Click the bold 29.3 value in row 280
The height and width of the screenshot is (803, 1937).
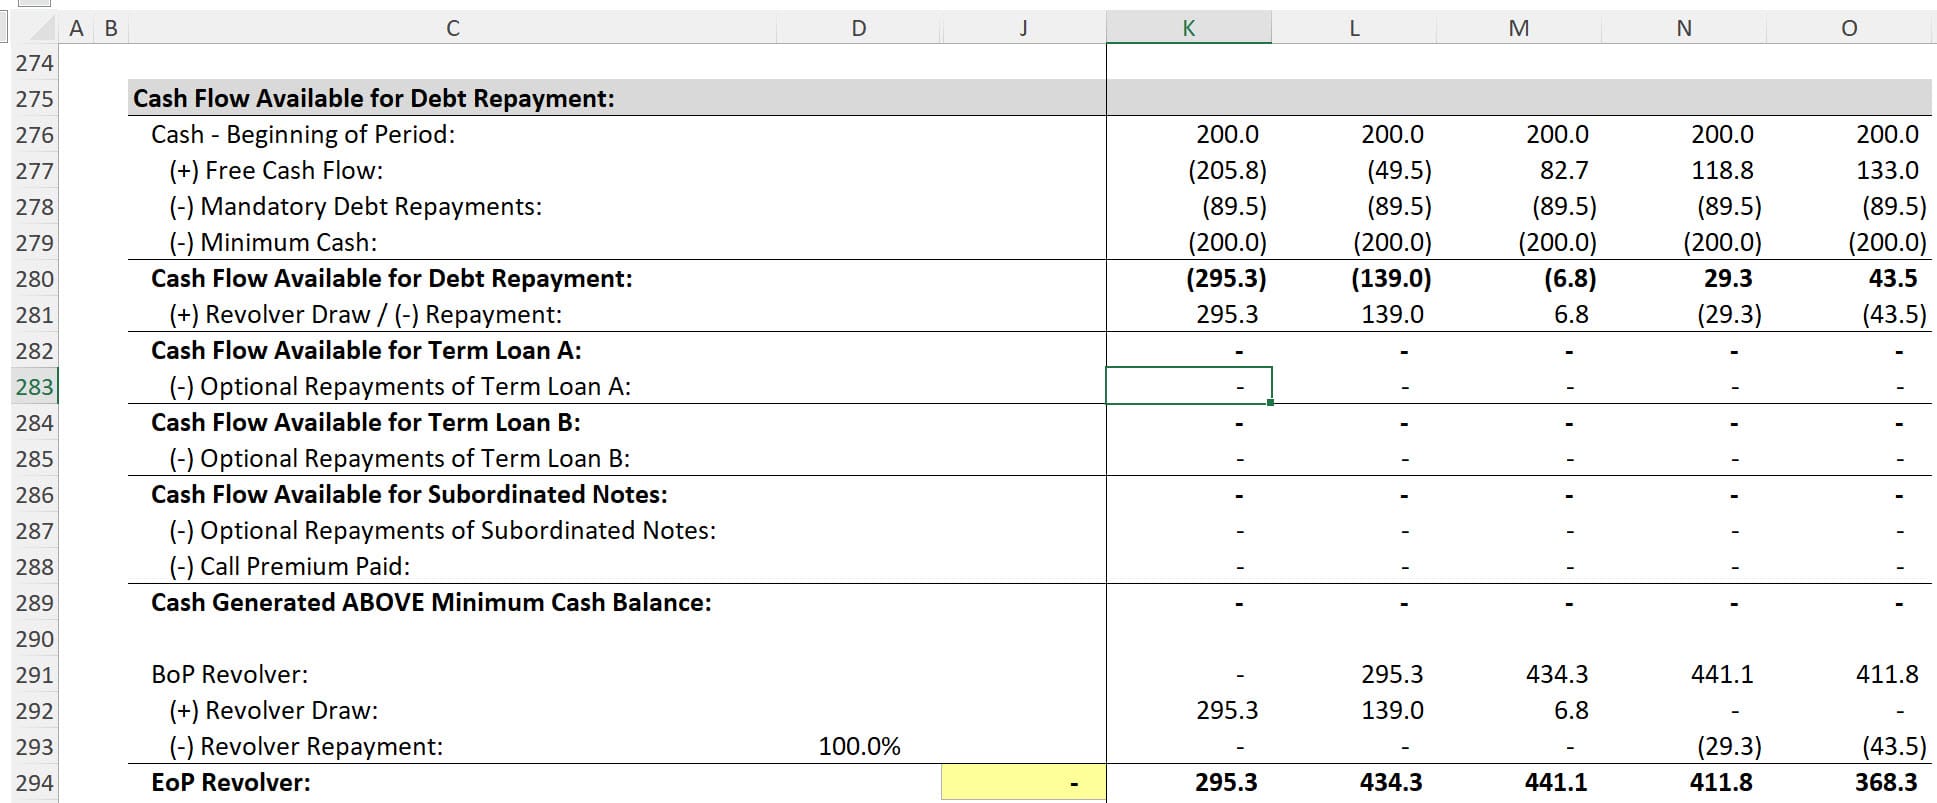point(1728,278)
